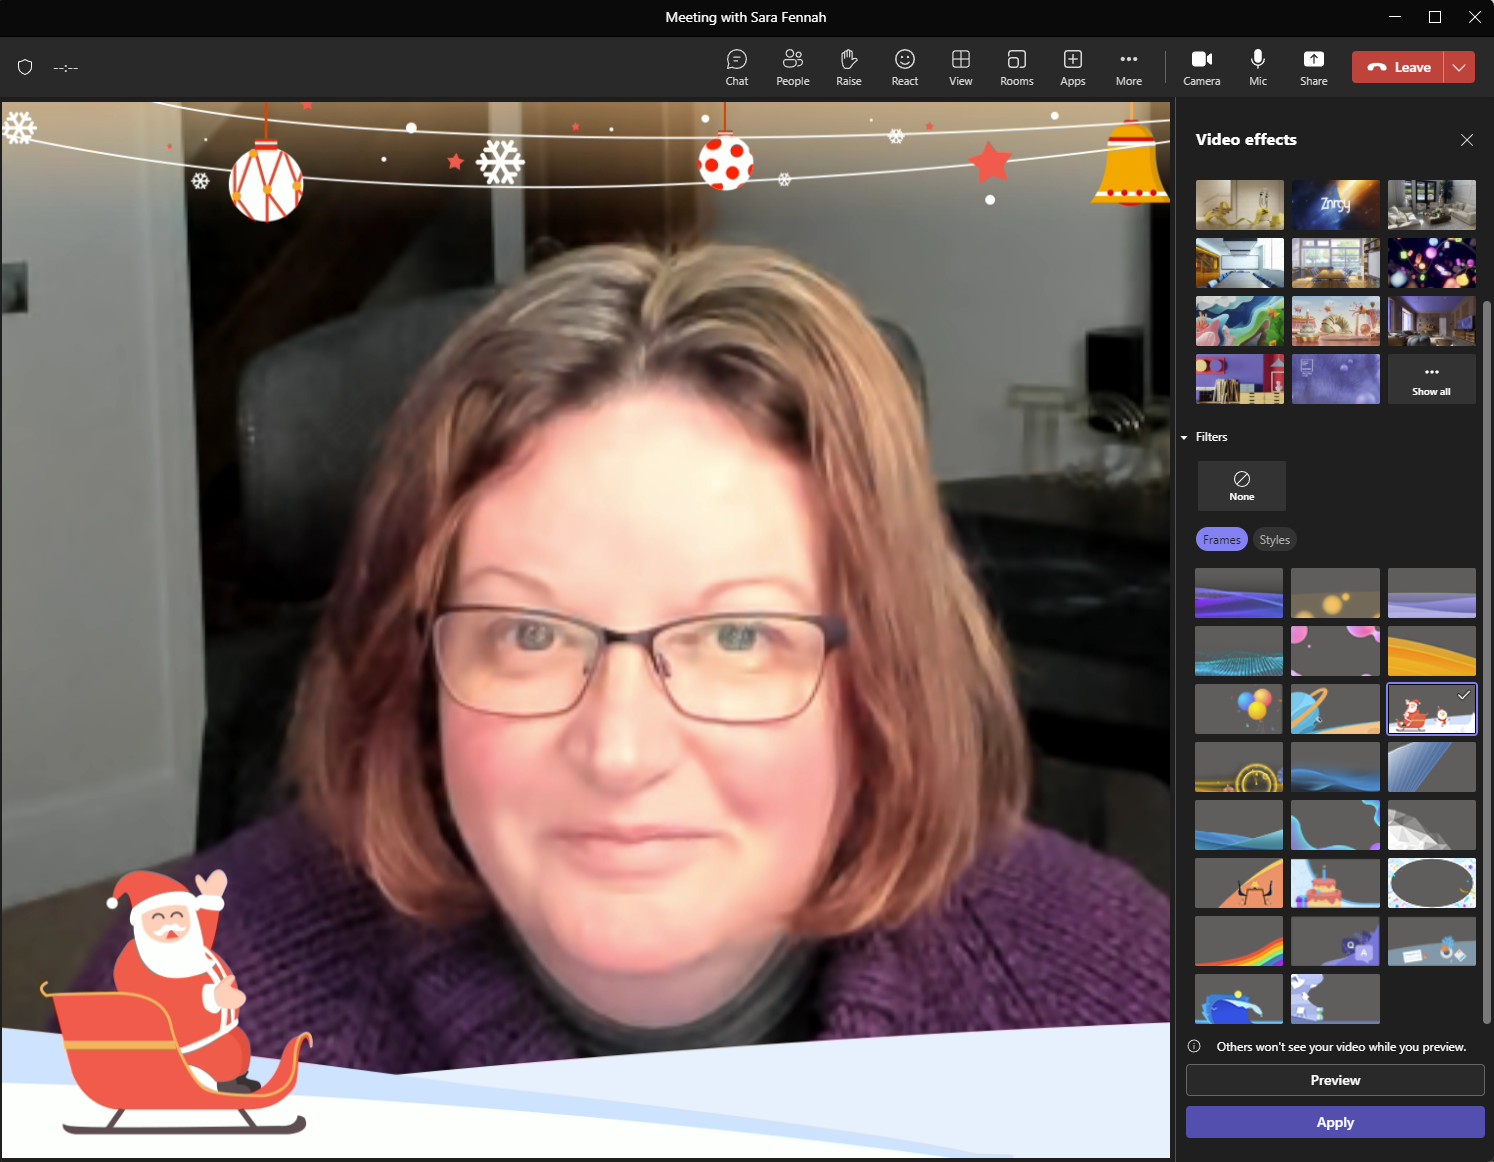This screenshot has width=1494, height=1162.
Task: Open the React emoji menu
Action: (904, 67)
